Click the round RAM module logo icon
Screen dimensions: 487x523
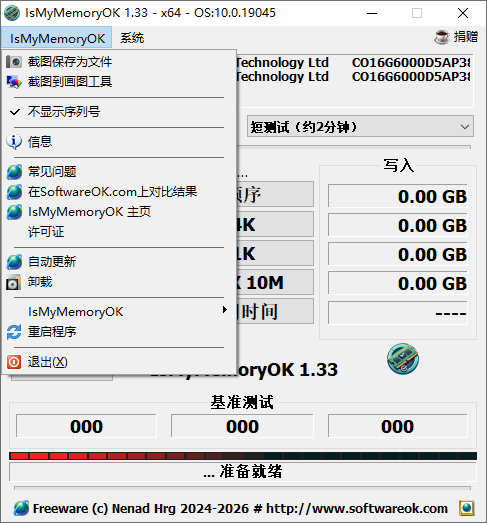(403, 359)
